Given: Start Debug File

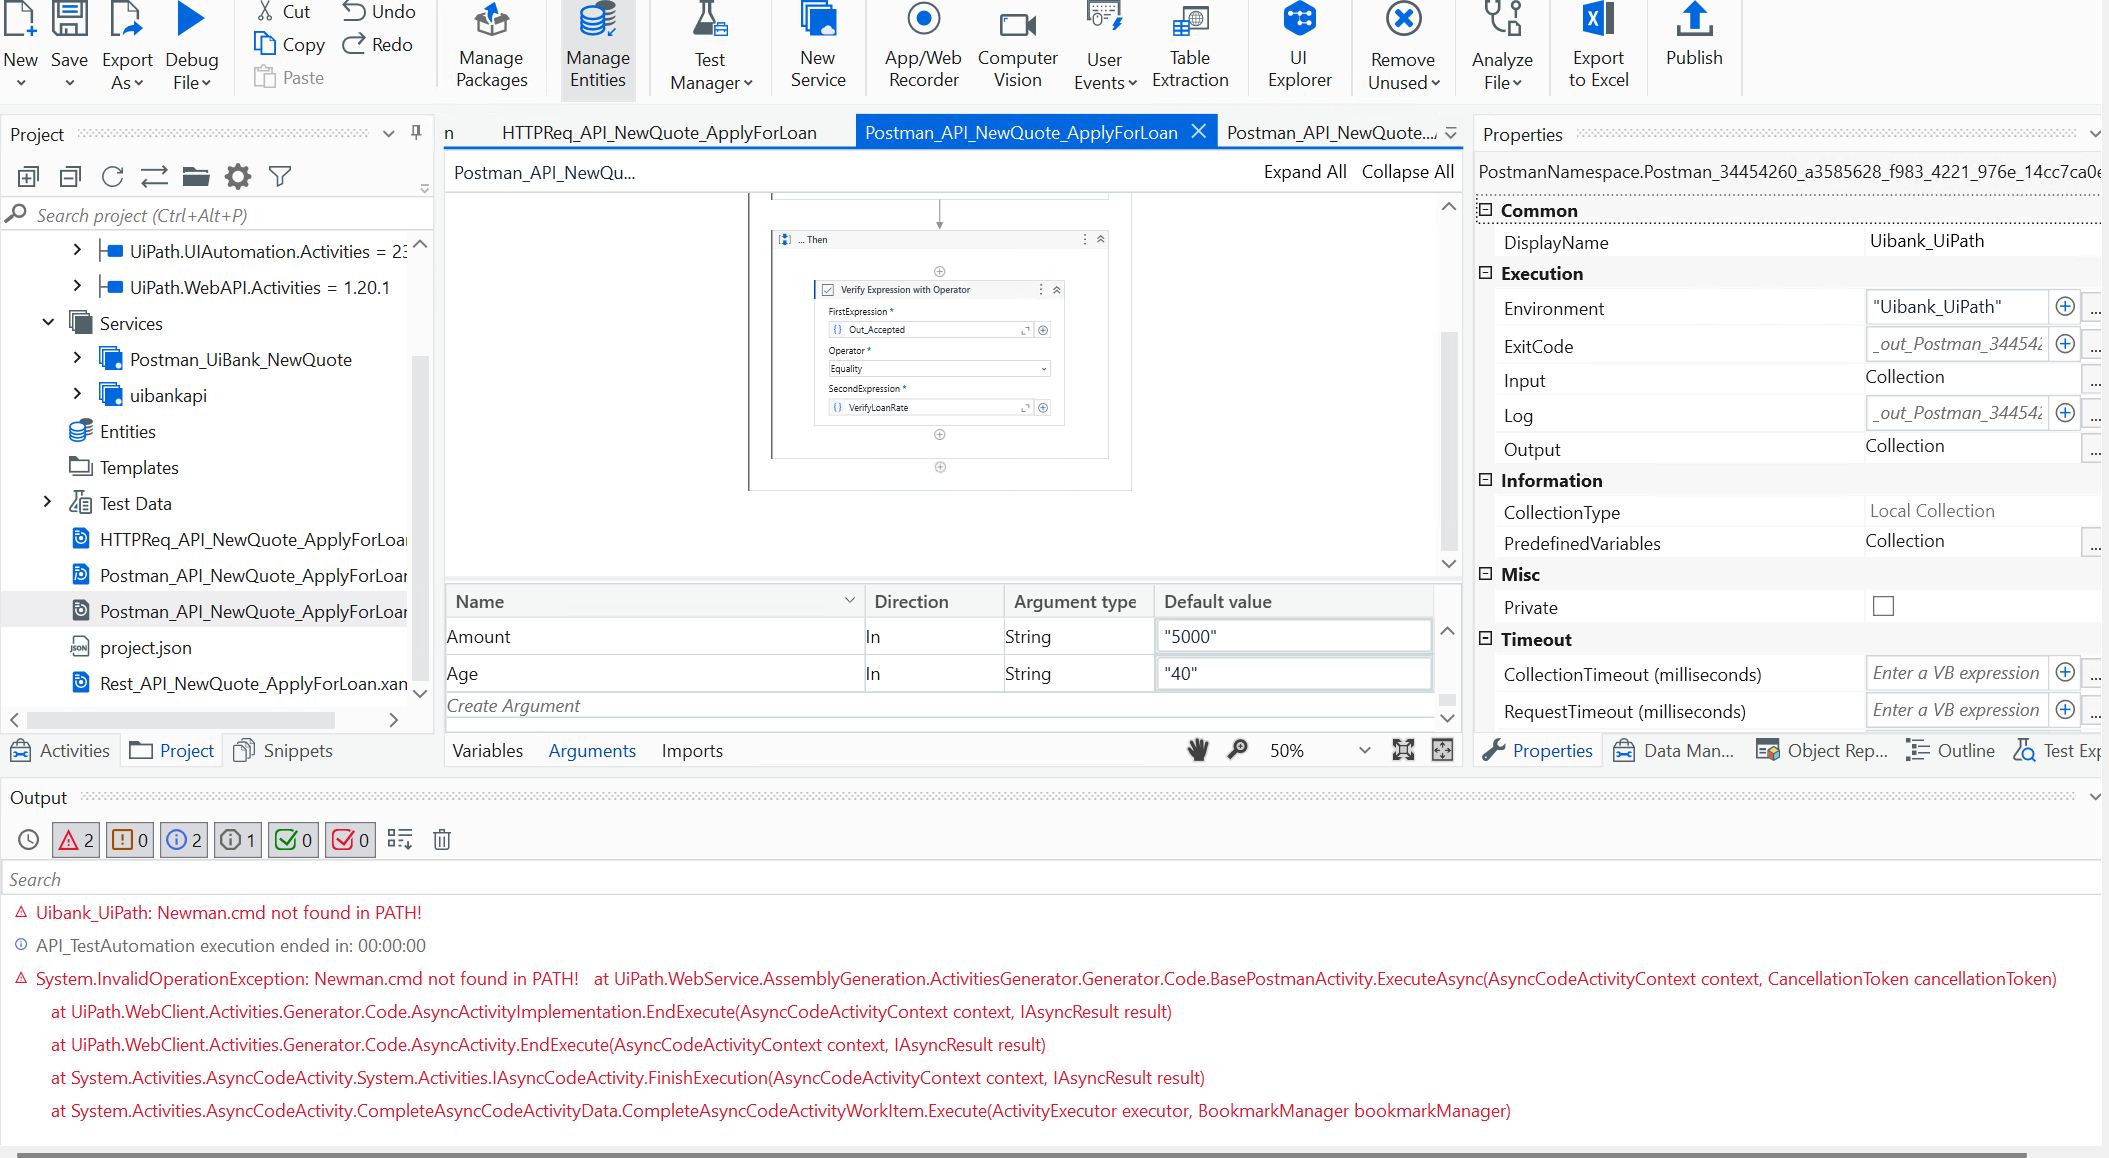Looking at the screenshot, I should [x=191, y=47].
